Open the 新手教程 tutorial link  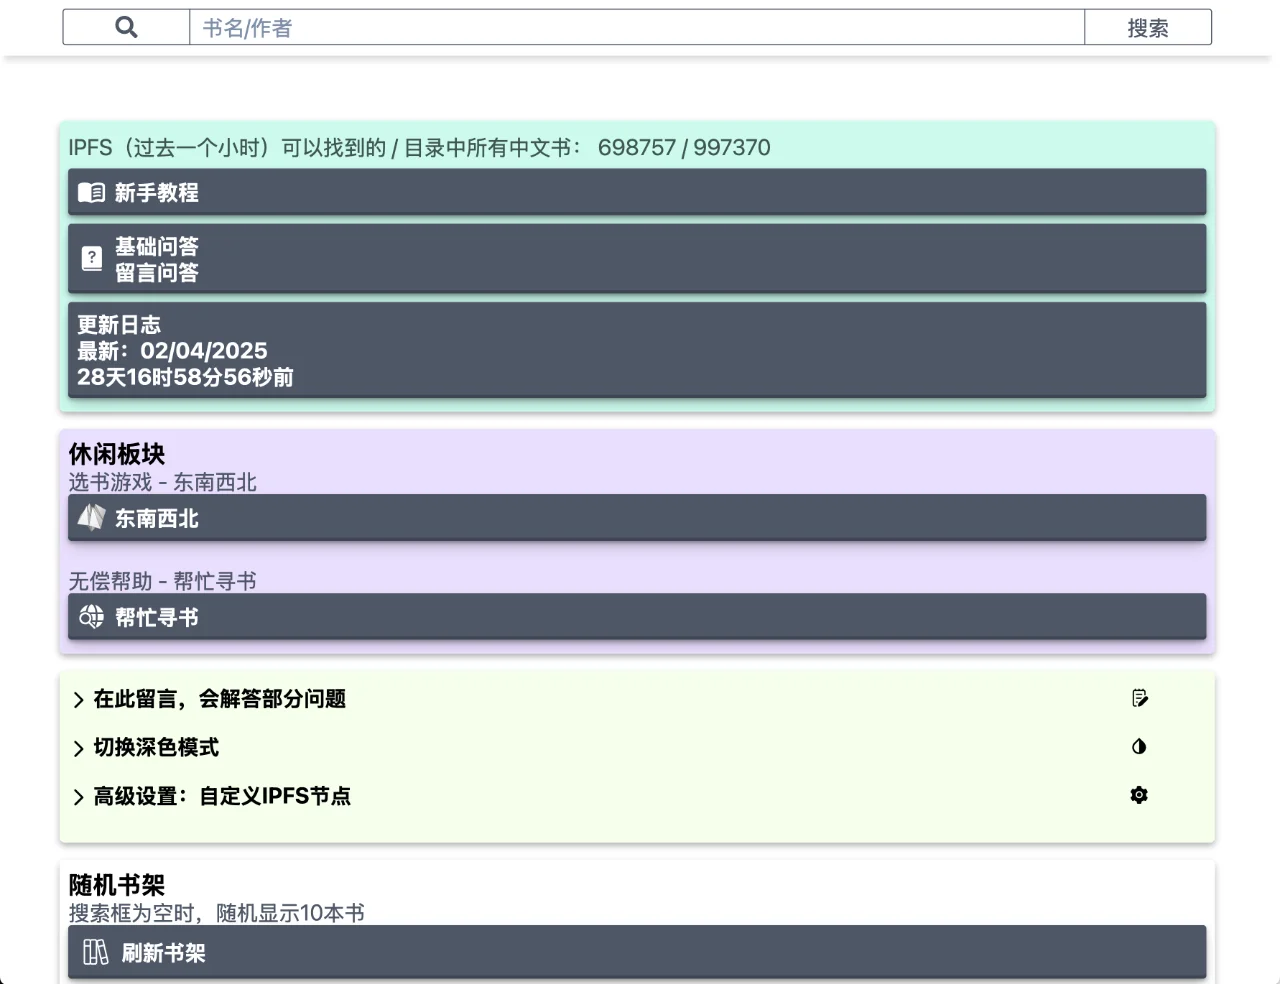click(637, 192)
